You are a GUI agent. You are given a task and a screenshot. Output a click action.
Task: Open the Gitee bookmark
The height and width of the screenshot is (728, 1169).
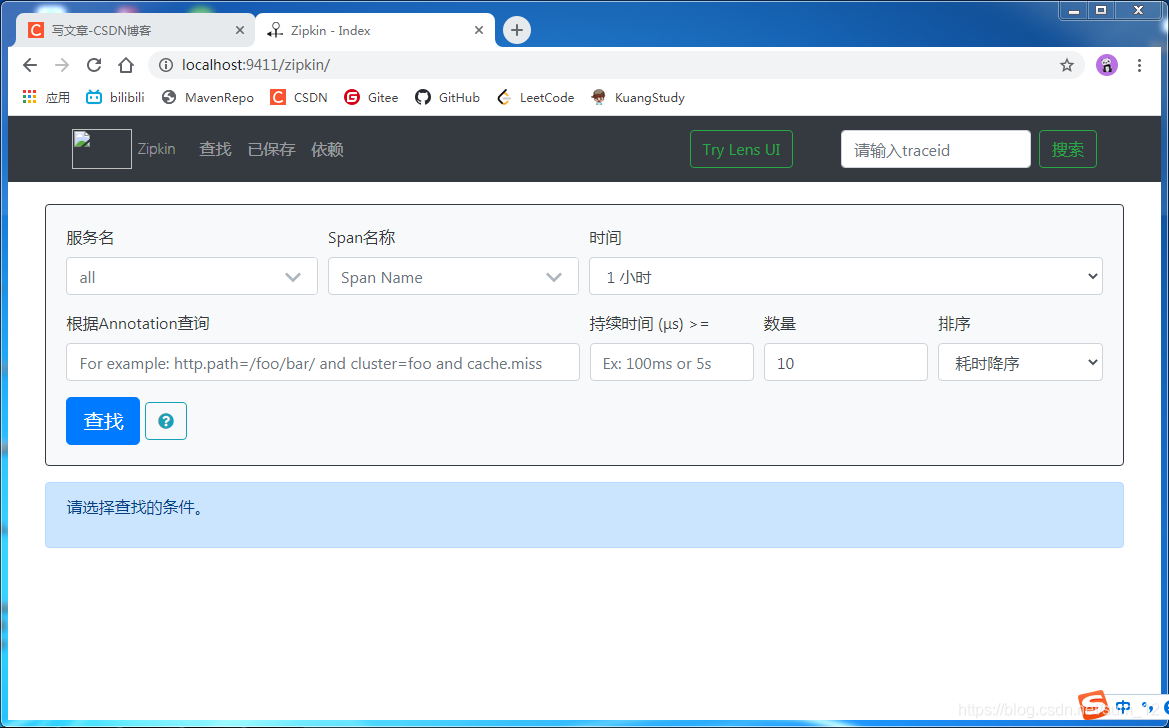371,98
